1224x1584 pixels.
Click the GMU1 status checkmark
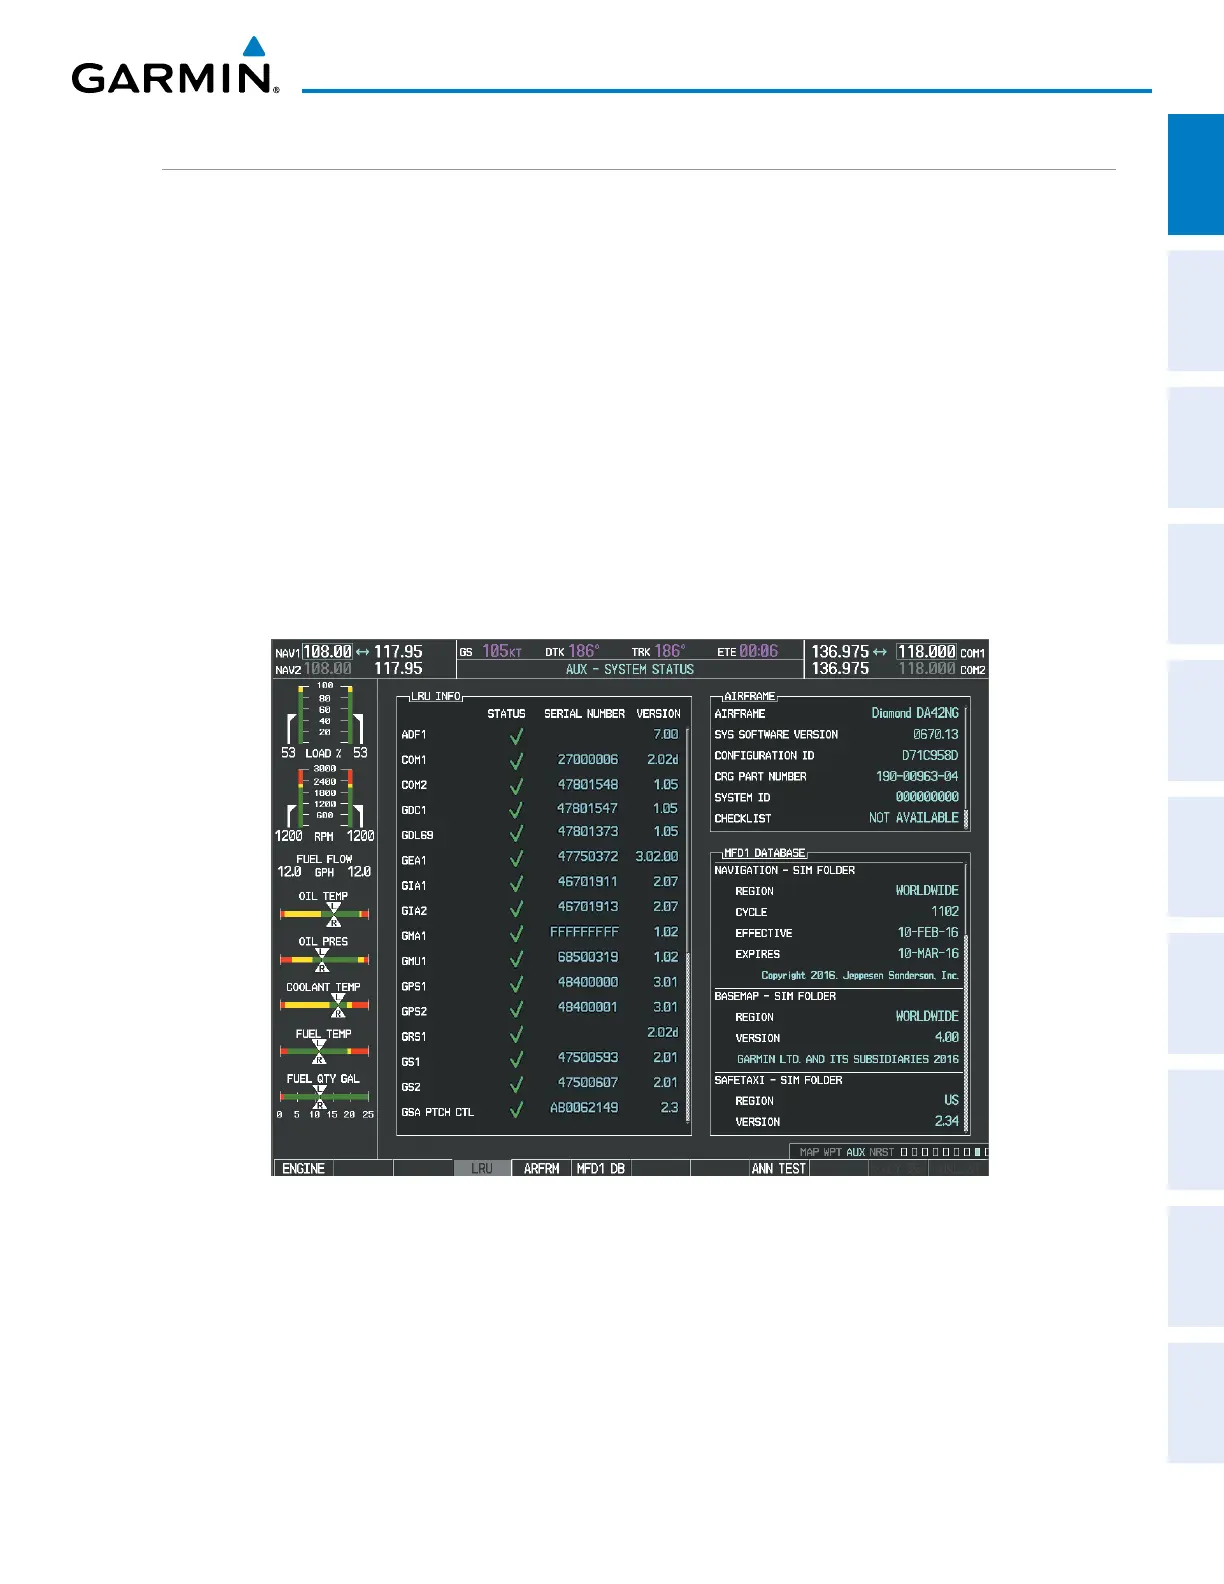tap(516, 959)
